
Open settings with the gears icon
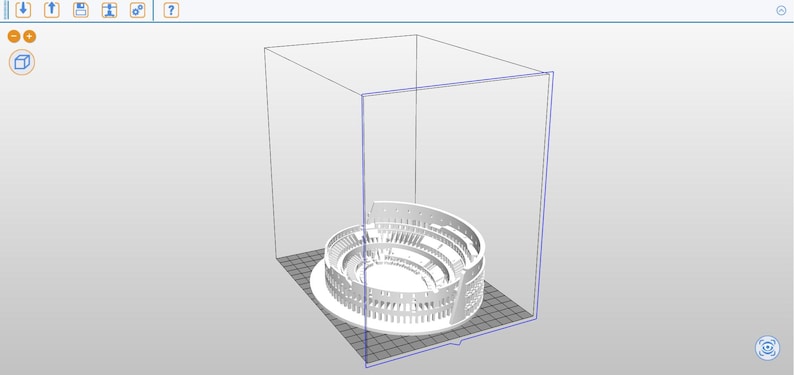(x=137, y=10)
